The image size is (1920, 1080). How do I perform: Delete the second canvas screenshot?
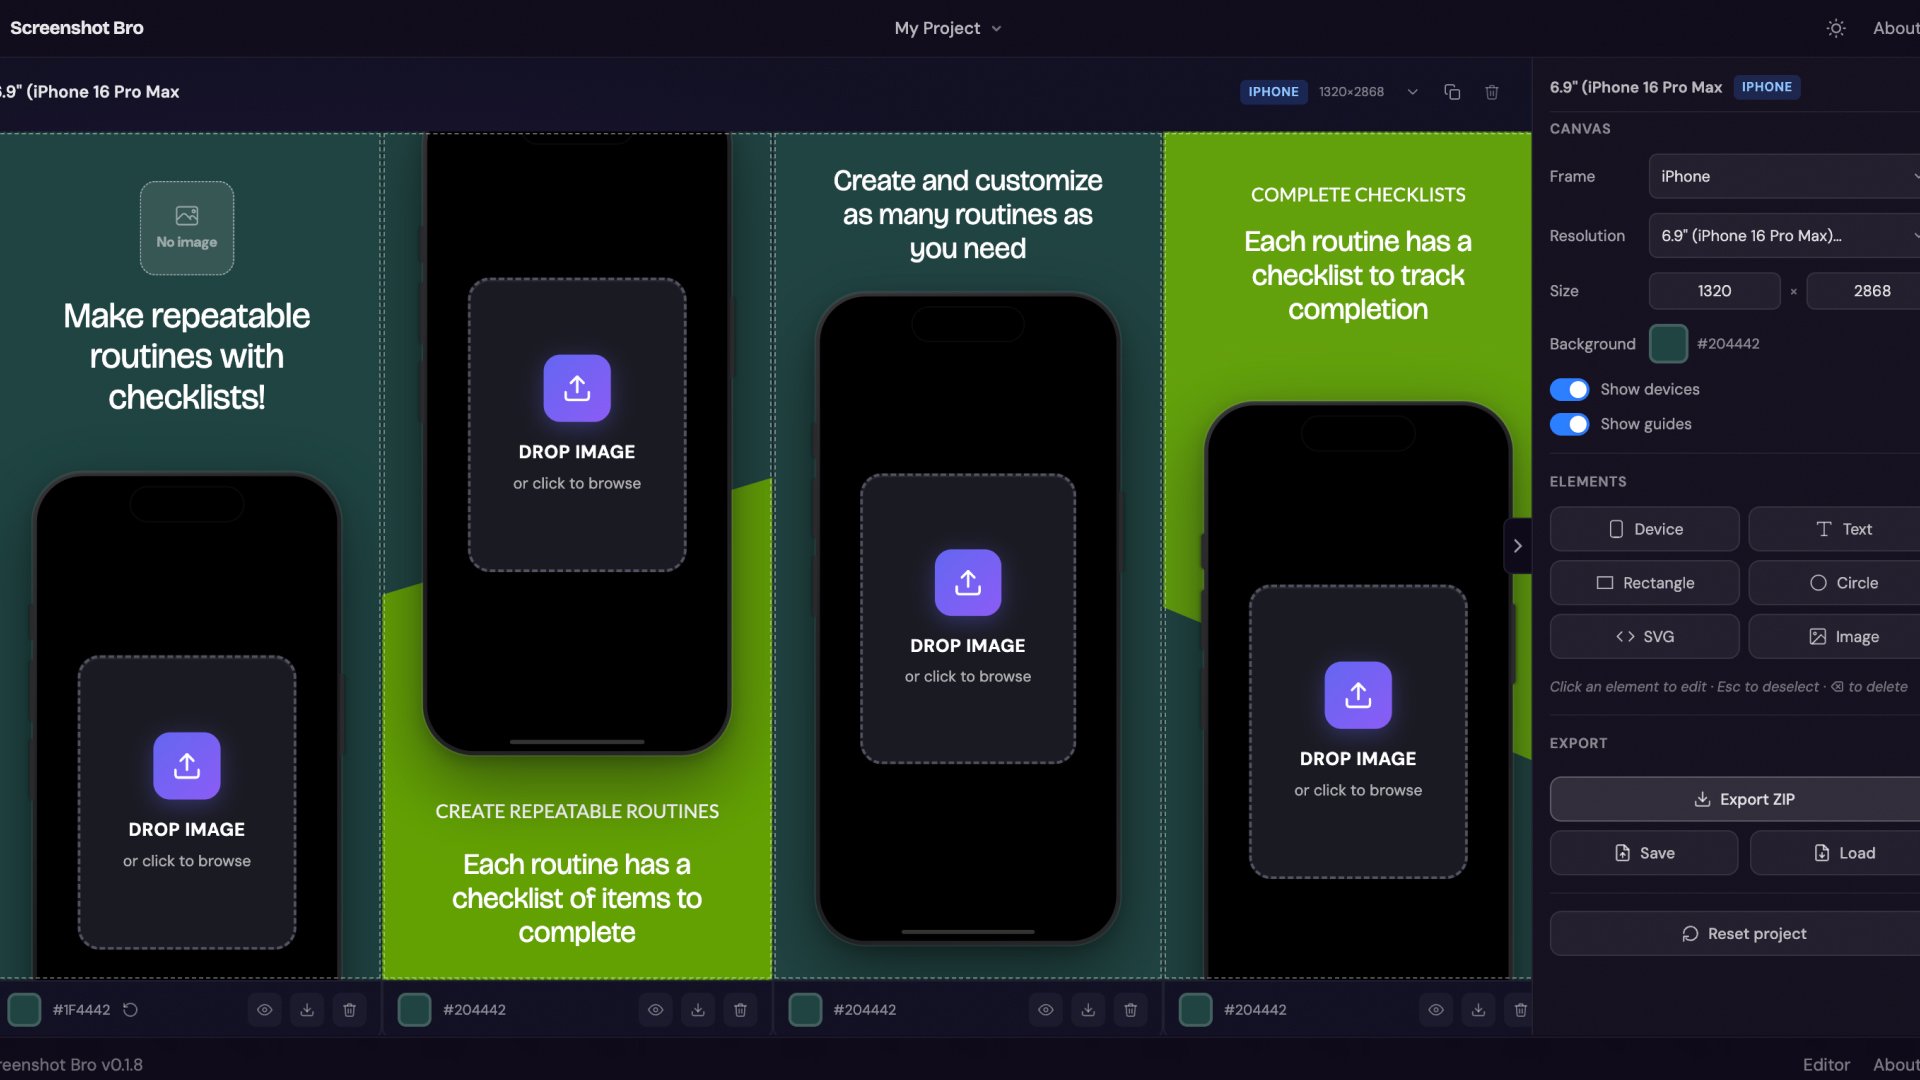tap(740, 1010)
